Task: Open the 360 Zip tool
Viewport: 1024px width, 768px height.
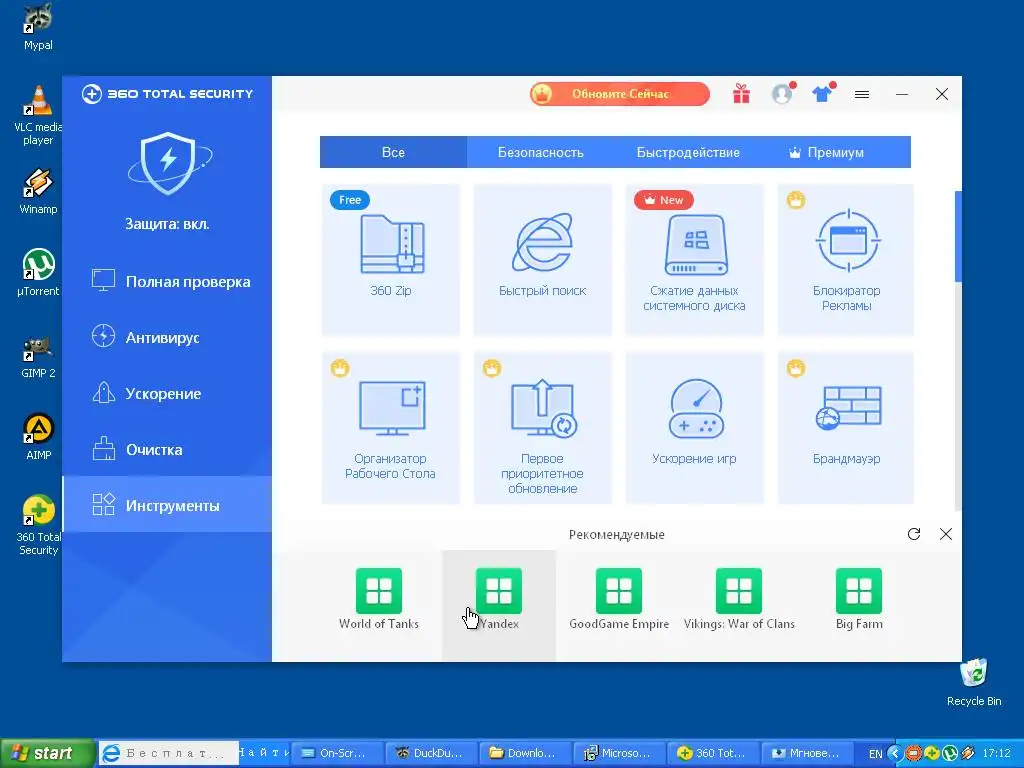Action: (x=391, y=259)
